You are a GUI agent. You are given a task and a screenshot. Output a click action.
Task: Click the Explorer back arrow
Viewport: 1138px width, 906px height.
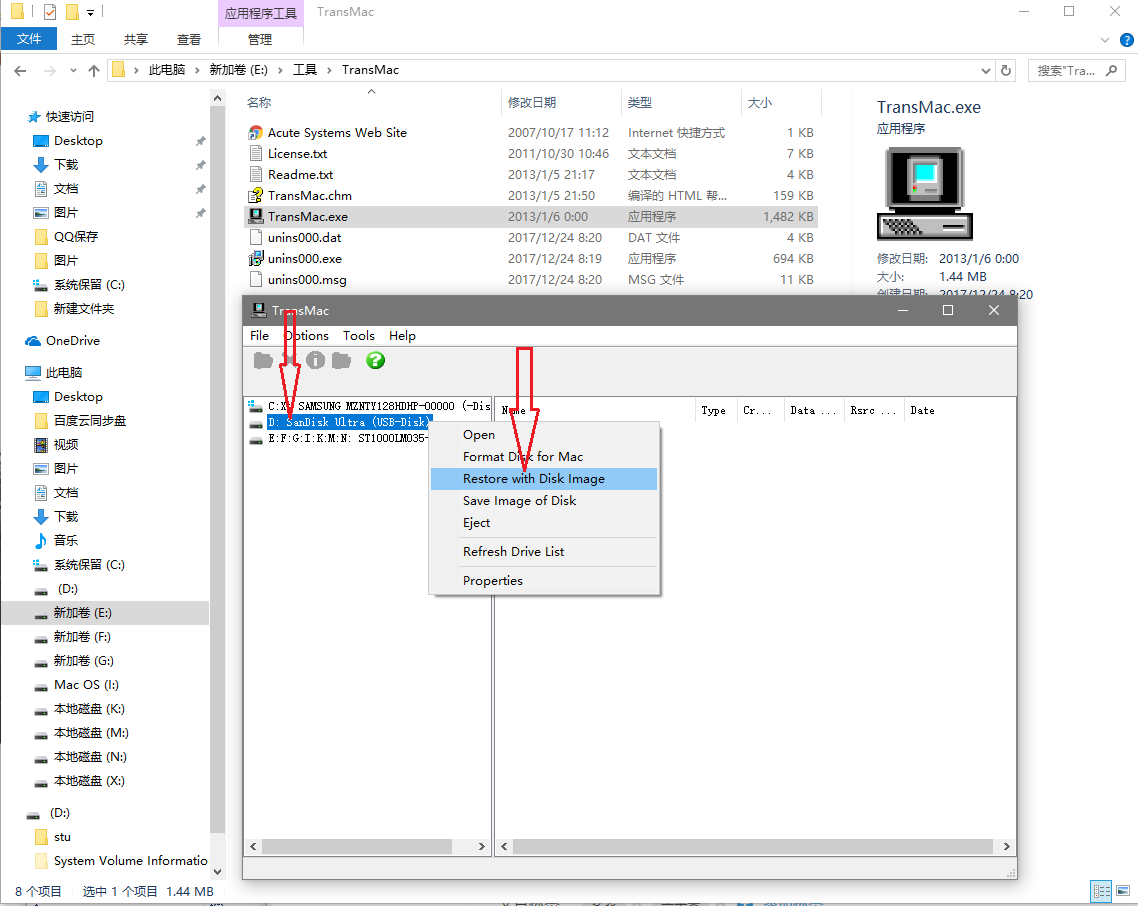pyautogui.click(x=20, y=70)
